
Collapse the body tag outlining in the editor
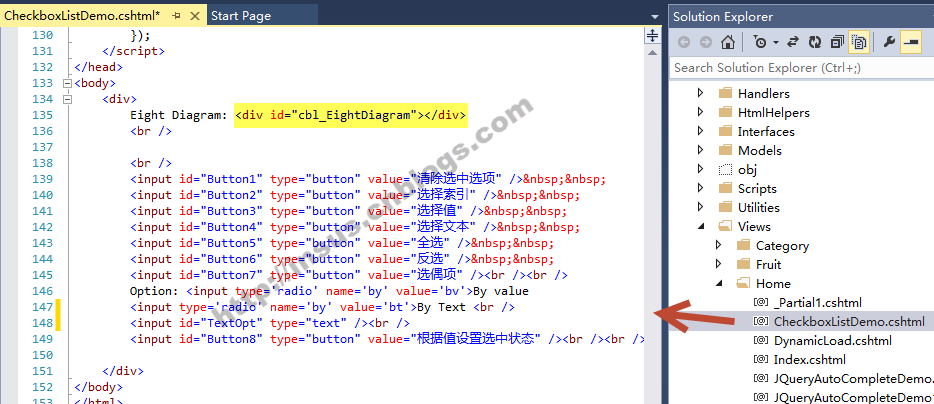coord(67,83)
